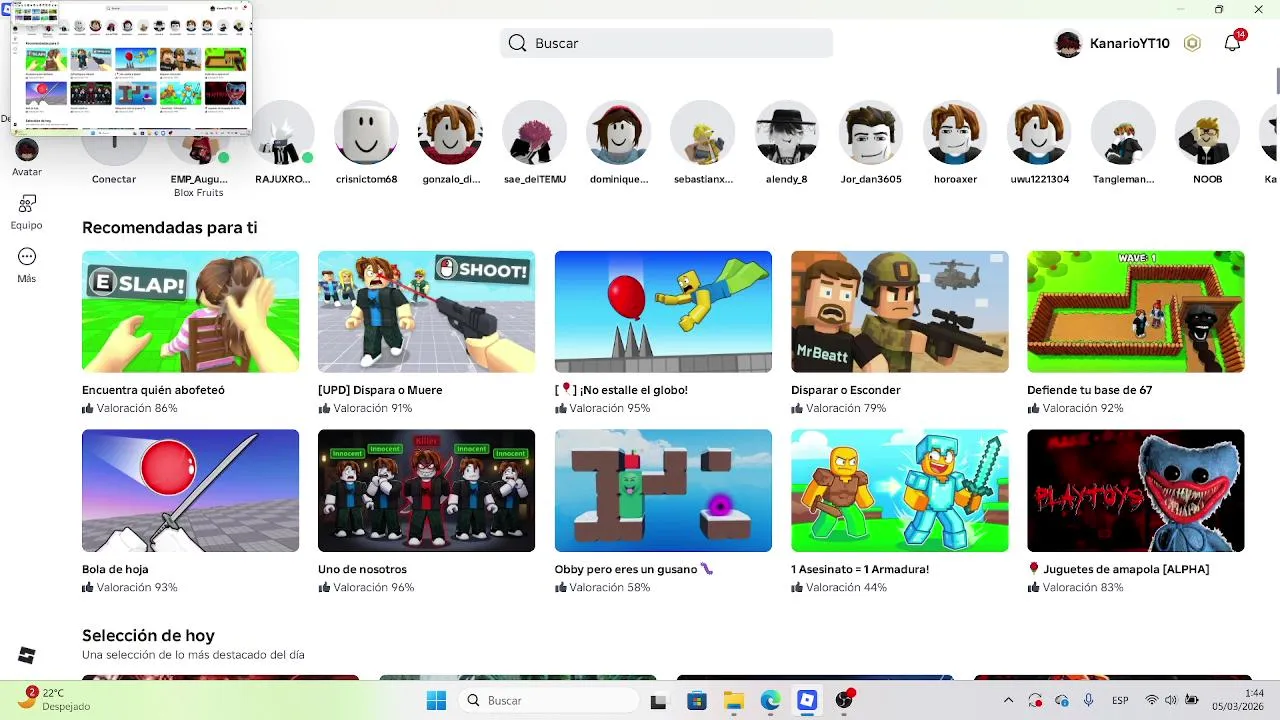1280x720 pixels.
Task: Open Microsoft Store from the taskbar
Action: (x=697, y=701)
